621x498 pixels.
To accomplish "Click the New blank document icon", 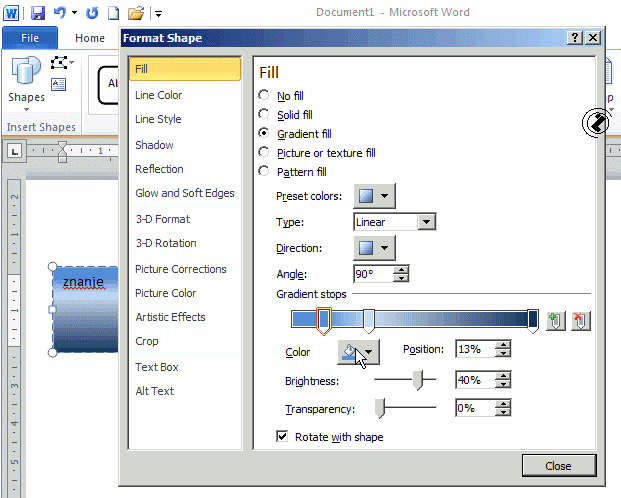I will pyautogui.click(x=113, y=13).
